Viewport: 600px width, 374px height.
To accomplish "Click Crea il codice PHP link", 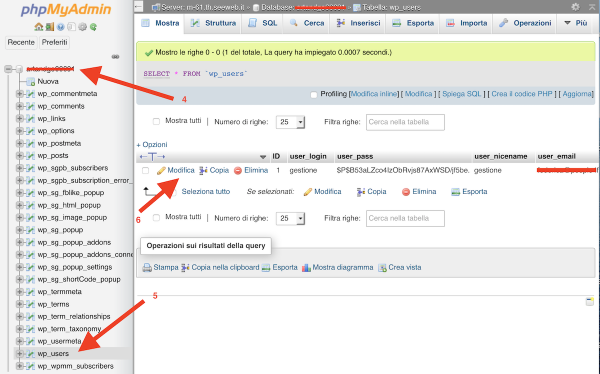I will [x=522, y=94].
